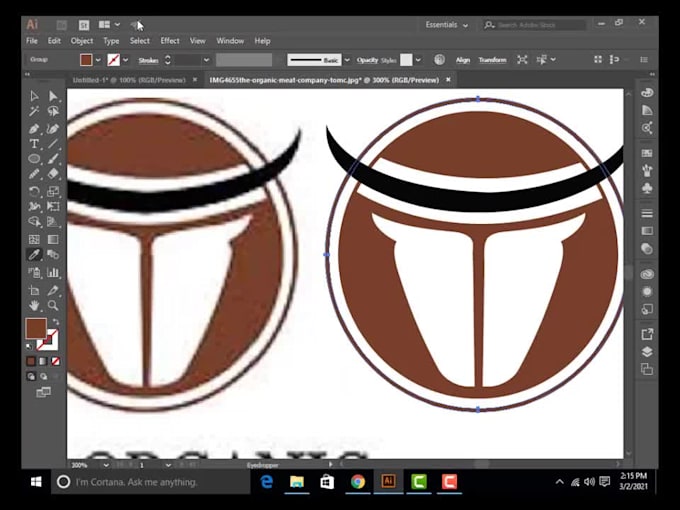Click the Transform link in control bar
The width and height of the screenshot is (680, 510).
(492, 60)
